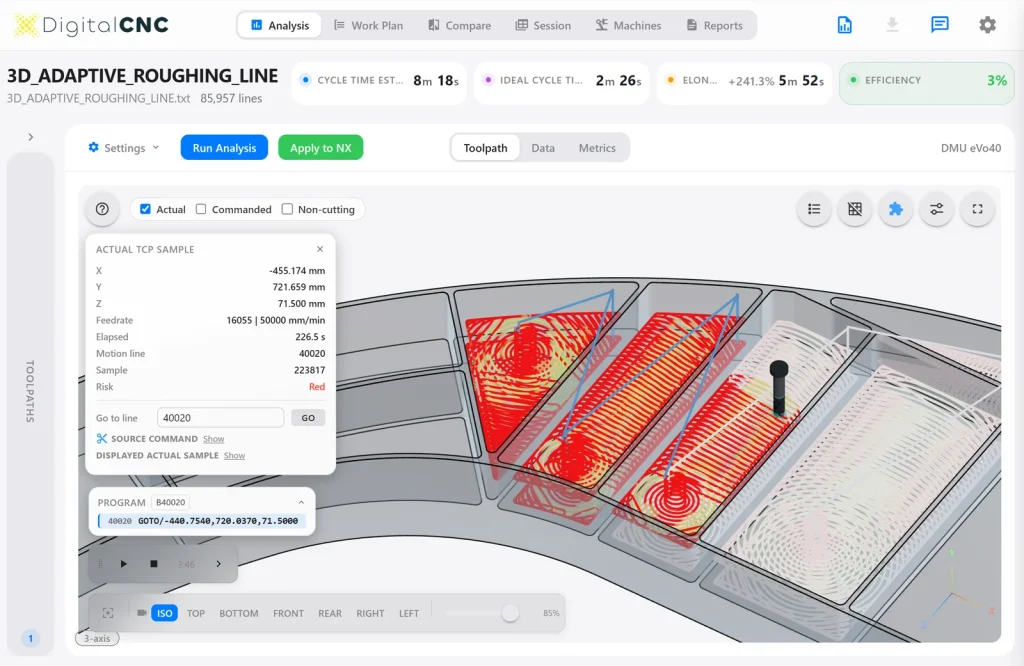Click the DMU eVo40 machine label

[970, 148]
